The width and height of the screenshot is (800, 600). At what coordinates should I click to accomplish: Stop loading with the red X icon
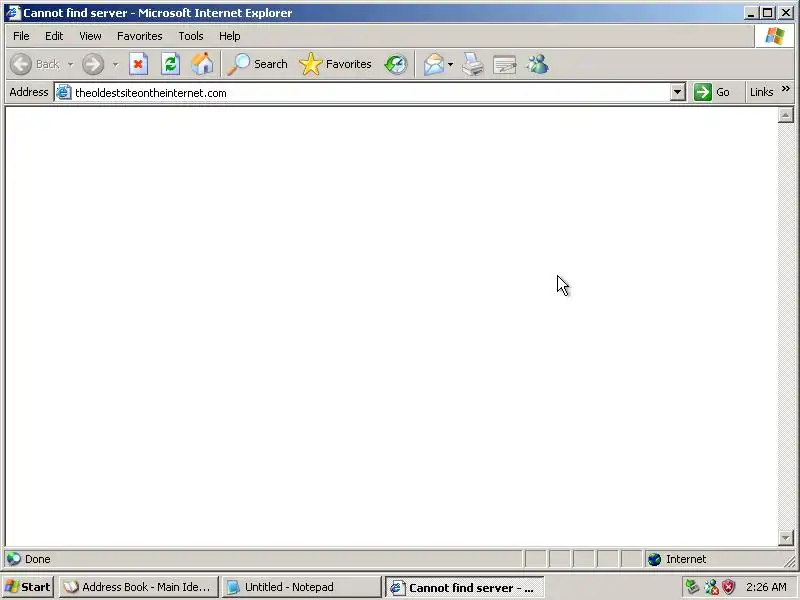(138, 64)
